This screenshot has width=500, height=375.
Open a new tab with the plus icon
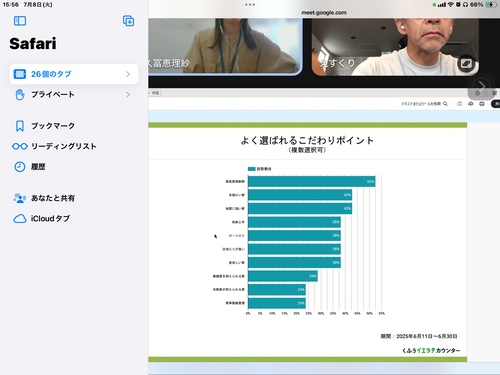[128, 21]
